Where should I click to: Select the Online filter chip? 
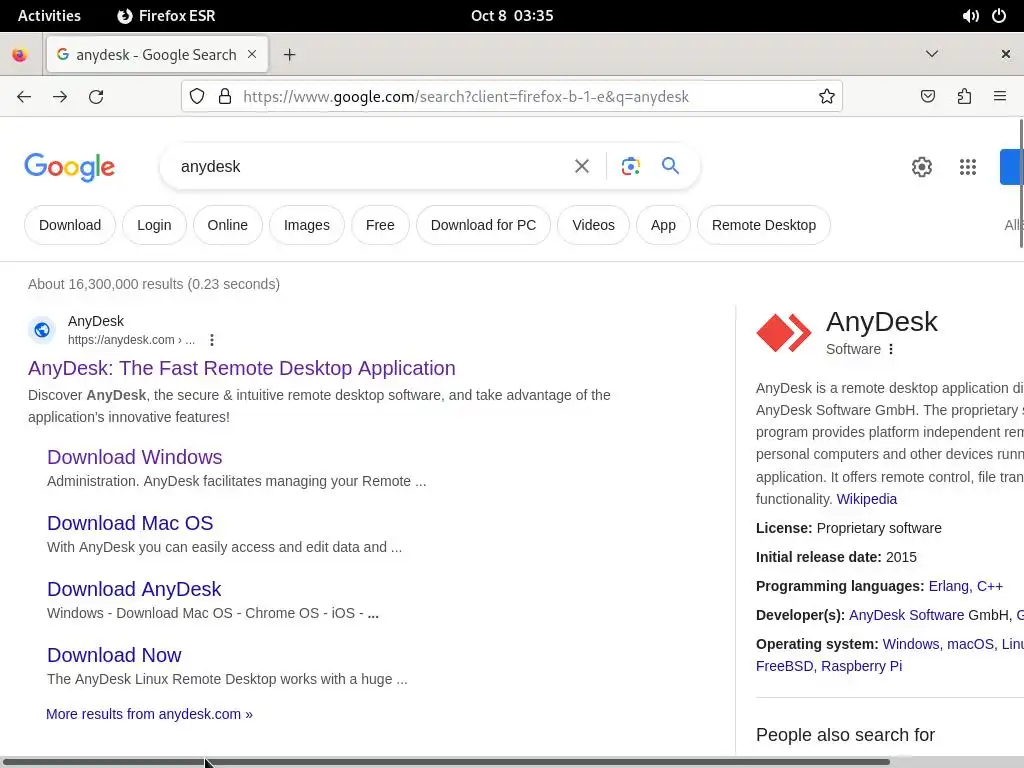227,225
